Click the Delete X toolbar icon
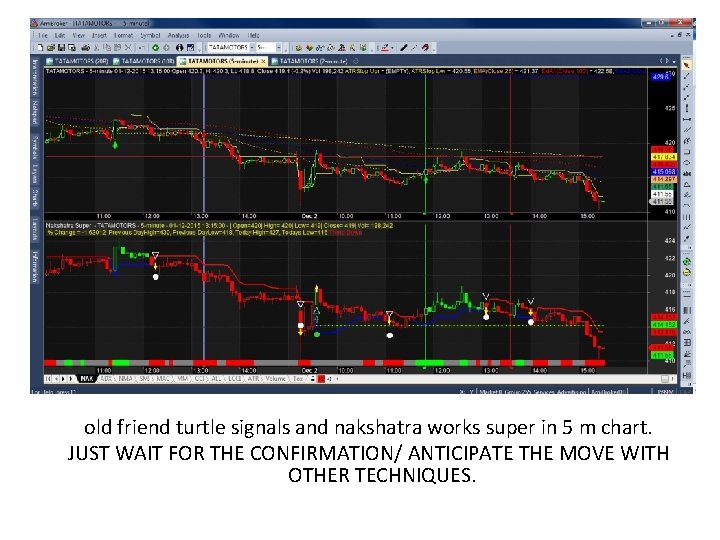 (x=128, y=47)
